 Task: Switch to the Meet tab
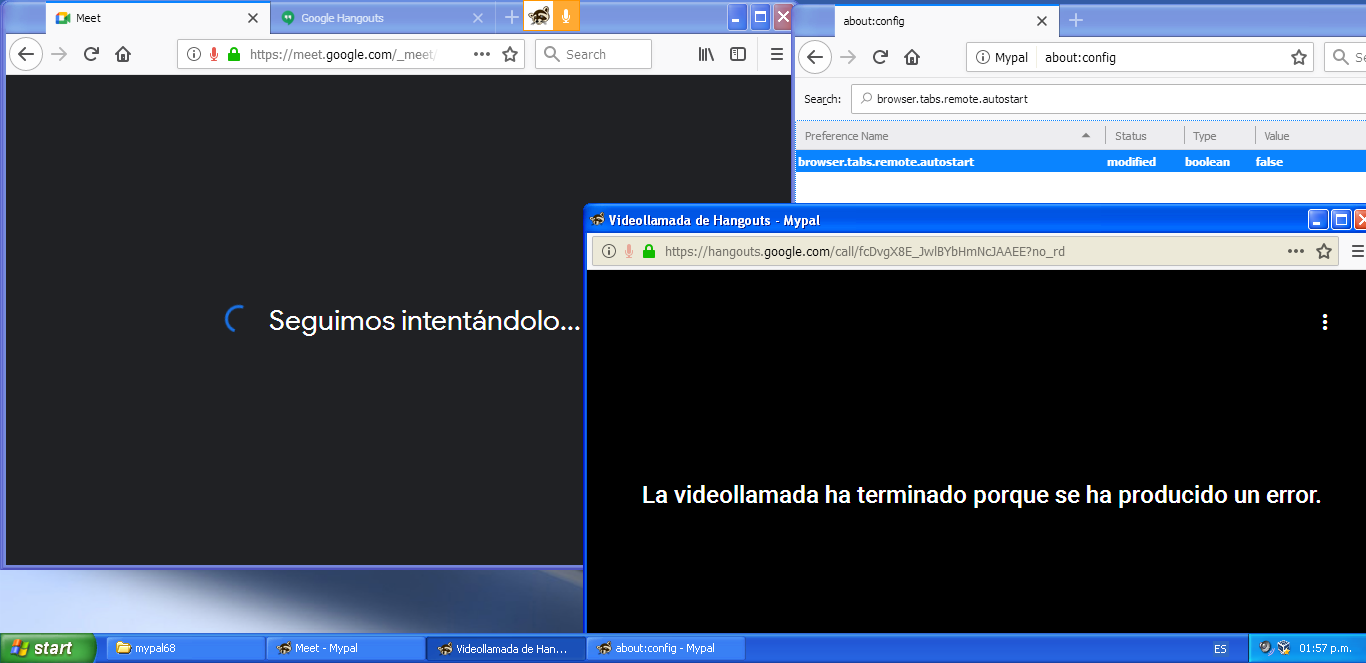point(158,18)
